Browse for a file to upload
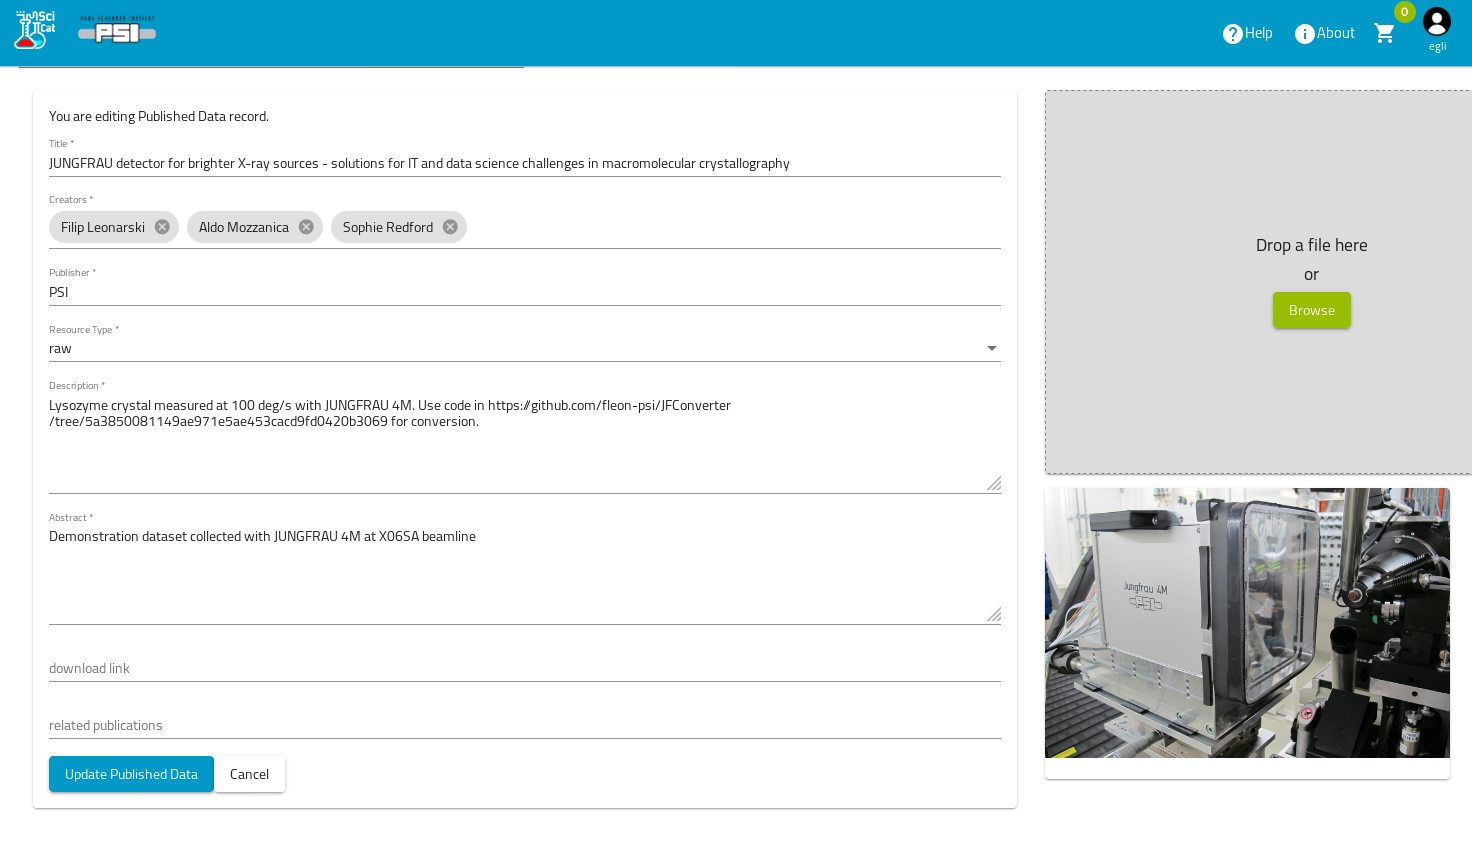 point(1311,310)
